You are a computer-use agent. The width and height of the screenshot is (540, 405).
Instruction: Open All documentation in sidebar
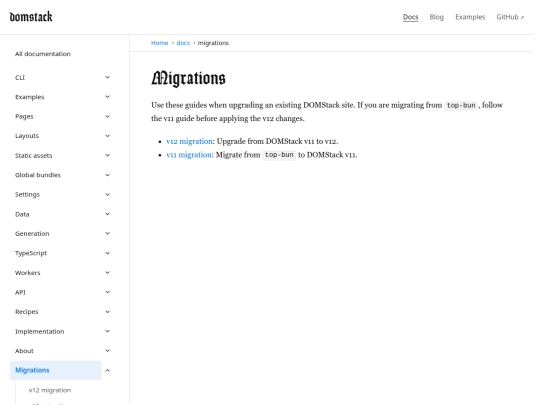pos(43,54)
